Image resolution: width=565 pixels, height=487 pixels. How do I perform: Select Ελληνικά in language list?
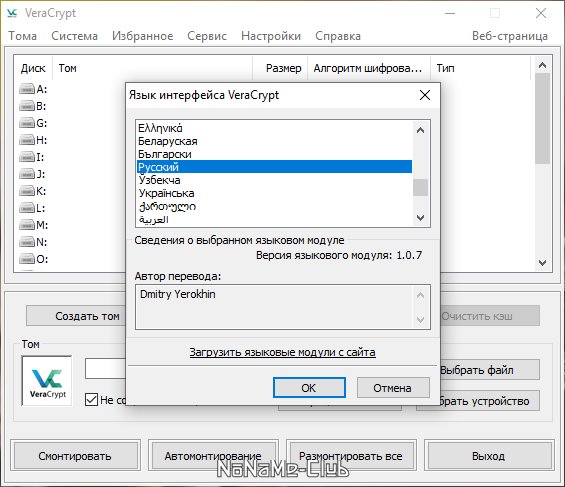(x=274, y=128)
